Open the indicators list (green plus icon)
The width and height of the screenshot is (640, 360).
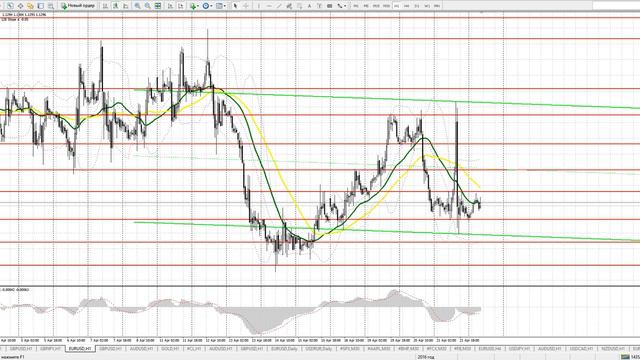coord(193,6)
